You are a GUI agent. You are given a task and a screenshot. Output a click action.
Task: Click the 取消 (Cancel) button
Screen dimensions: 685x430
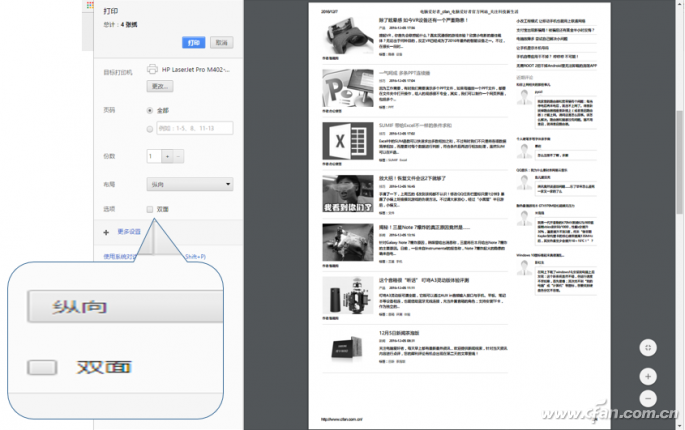[221, 43]
